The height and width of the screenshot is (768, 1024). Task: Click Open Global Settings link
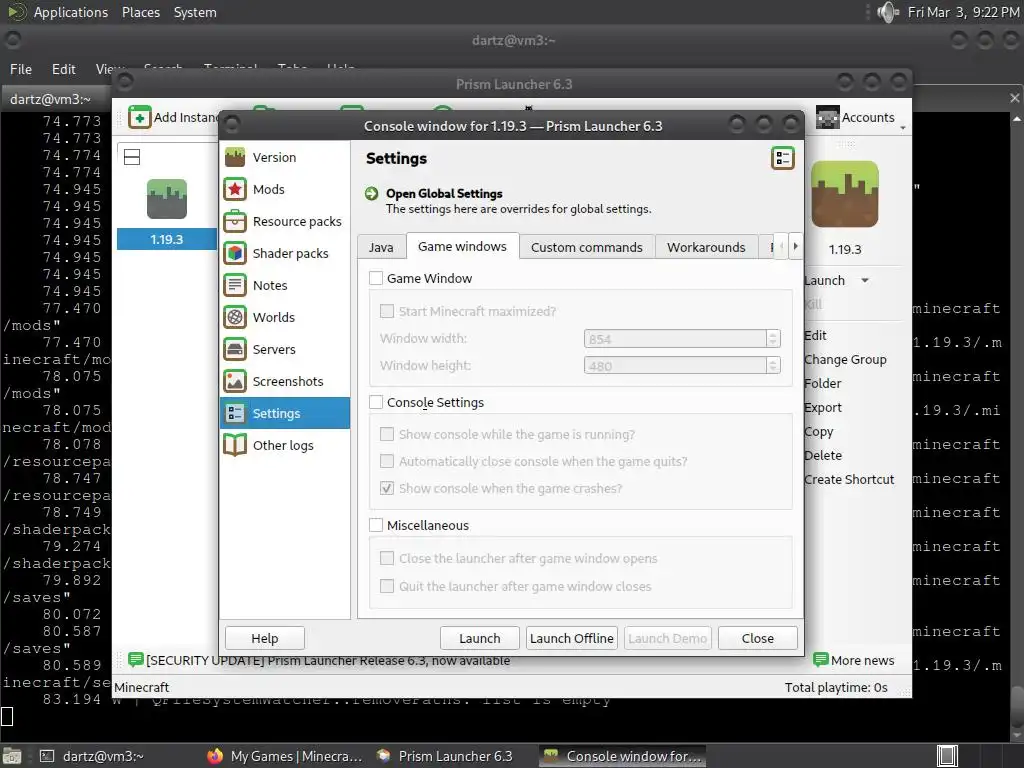pos(444,193)
